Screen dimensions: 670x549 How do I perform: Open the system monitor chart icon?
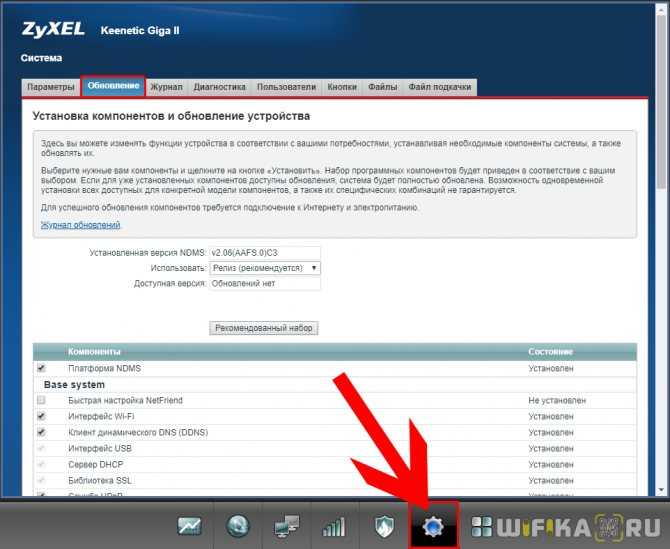tap(189, 526)
